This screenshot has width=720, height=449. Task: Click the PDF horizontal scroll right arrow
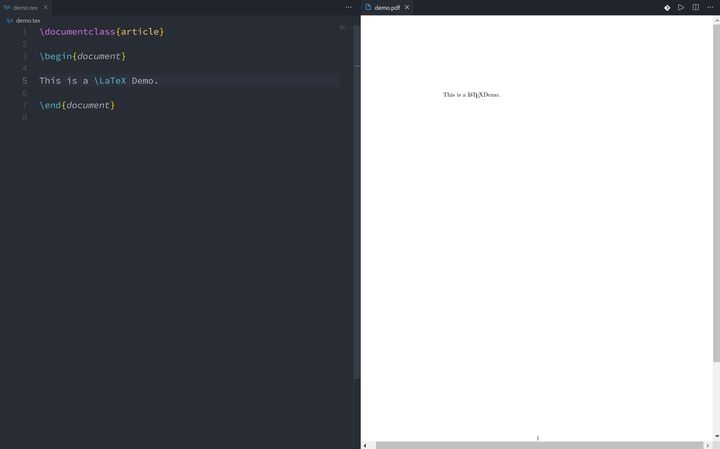coord(708,445)
